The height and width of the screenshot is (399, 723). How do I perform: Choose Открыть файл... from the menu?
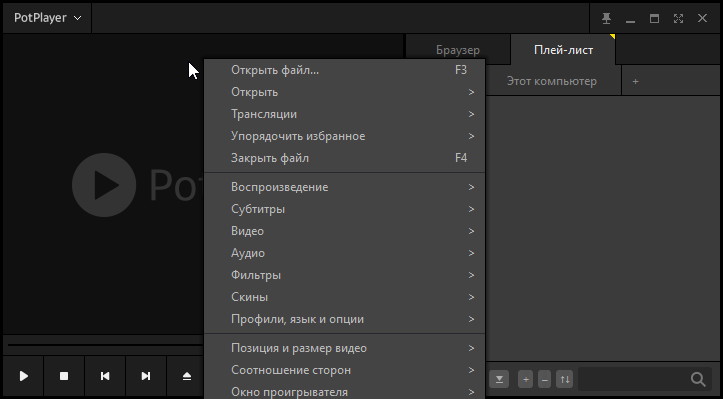pyautogui.click(x=344, y=70)
